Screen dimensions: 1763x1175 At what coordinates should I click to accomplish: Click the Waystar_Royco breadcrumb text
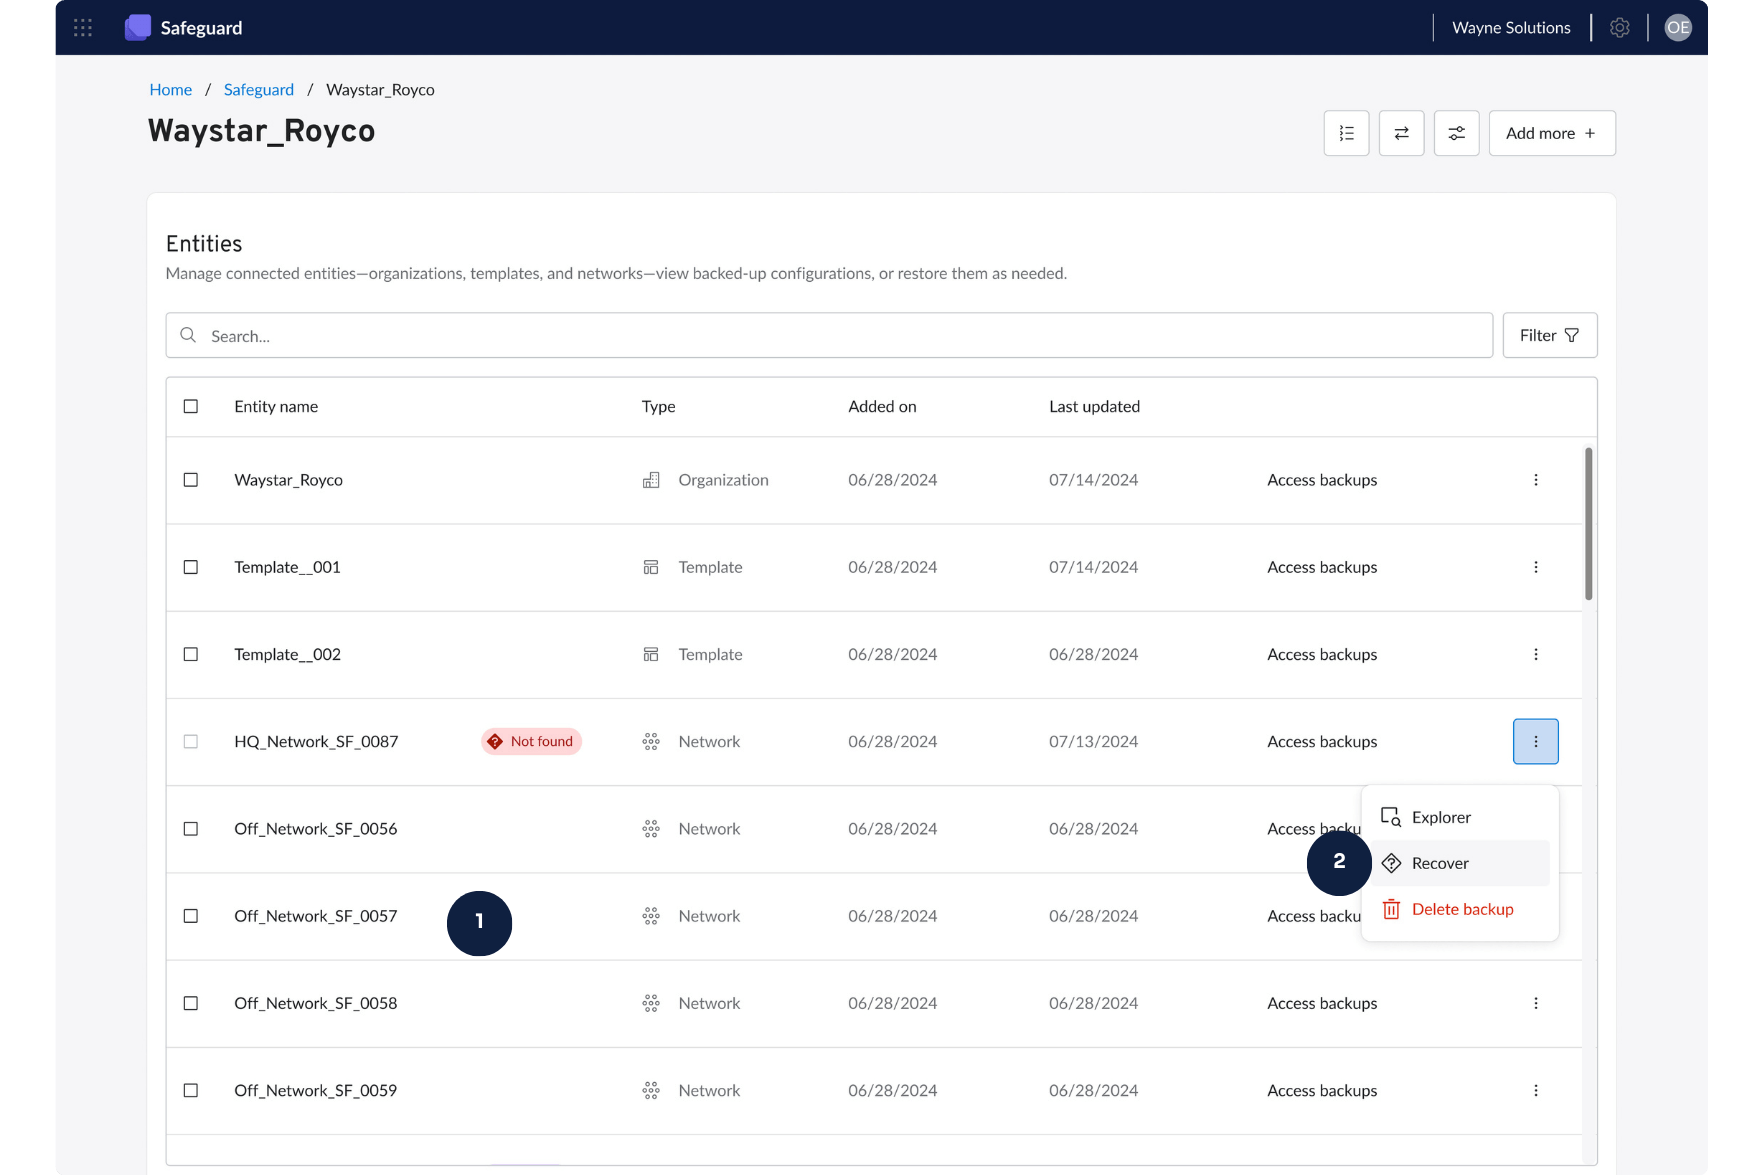pyautogui.click(x=380, y=89)
